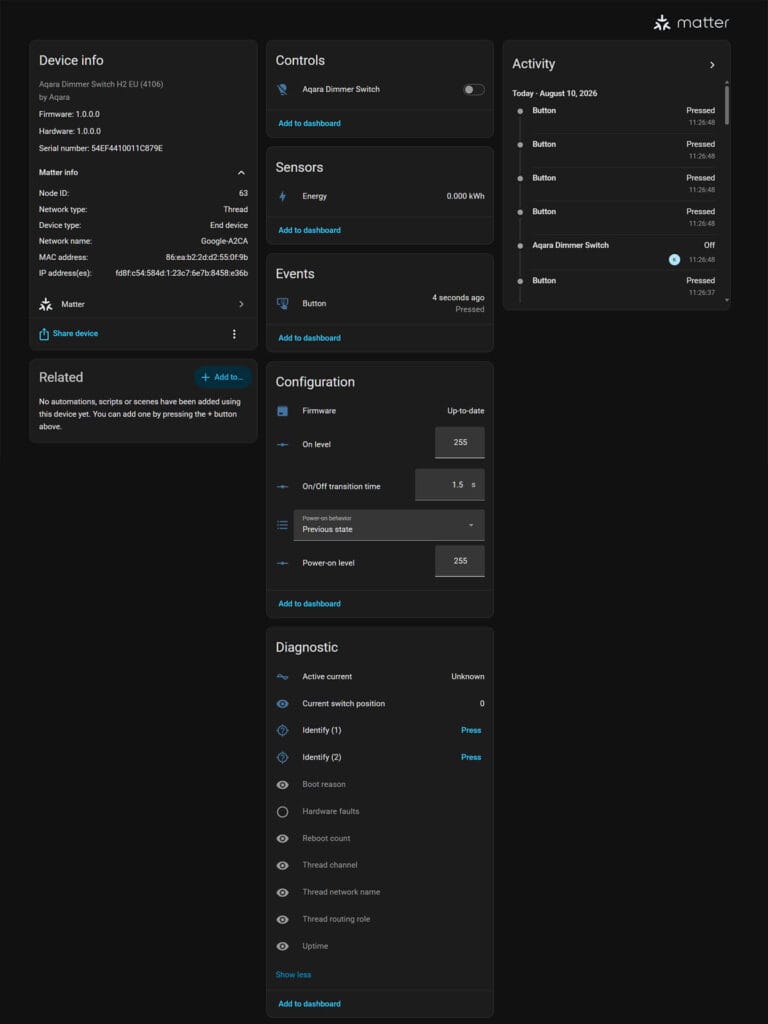Click the Firmware Up-to-date row
This screenshot has width=768, height=1024.
pos(380,411)
